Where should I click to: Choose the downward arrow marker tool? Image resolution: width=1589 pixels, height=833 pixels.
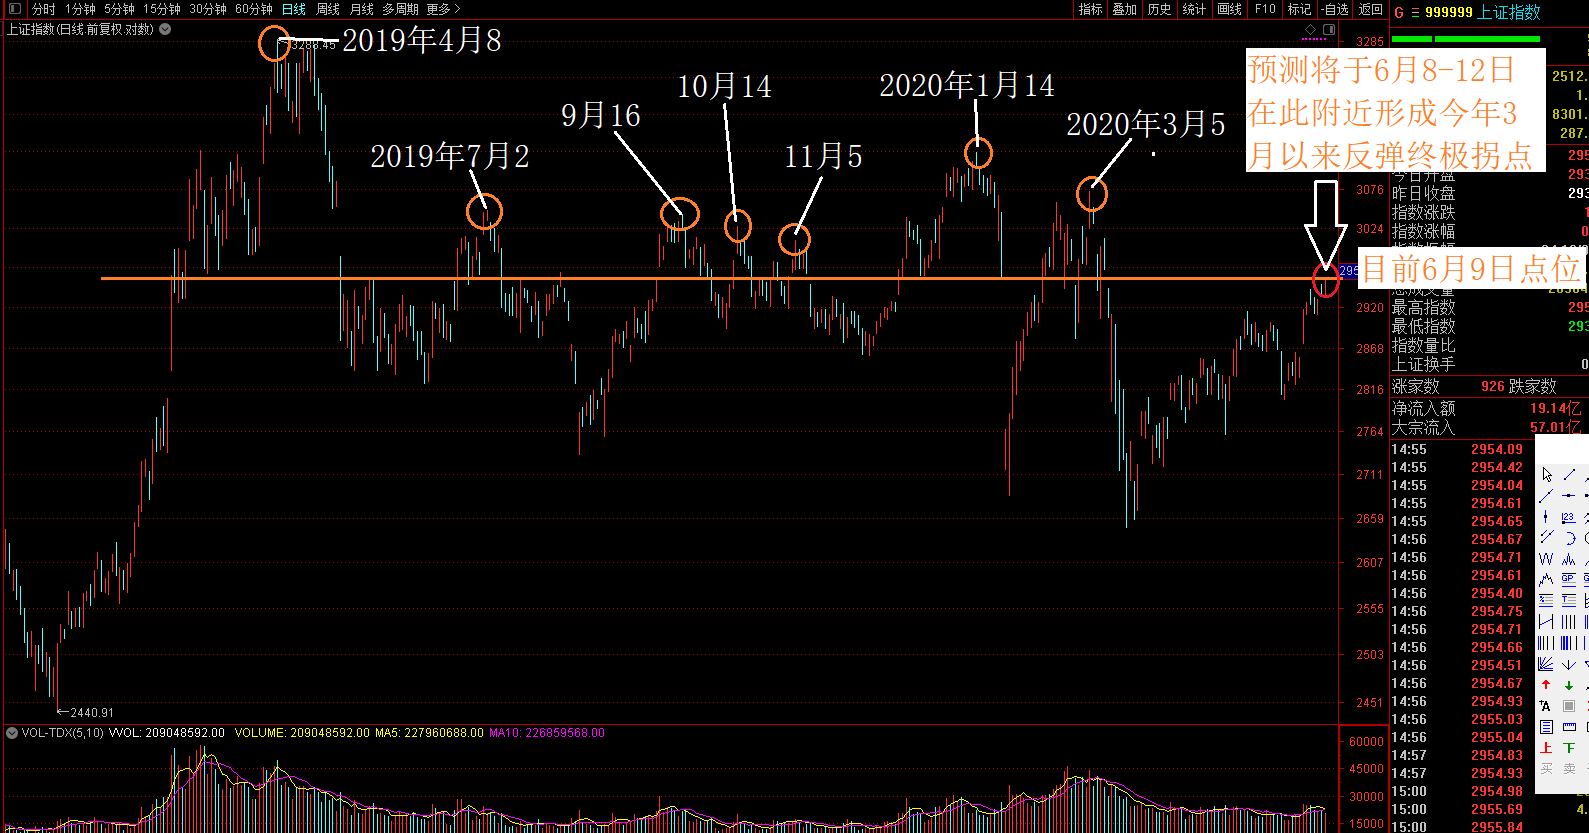tap(1569, 664)
